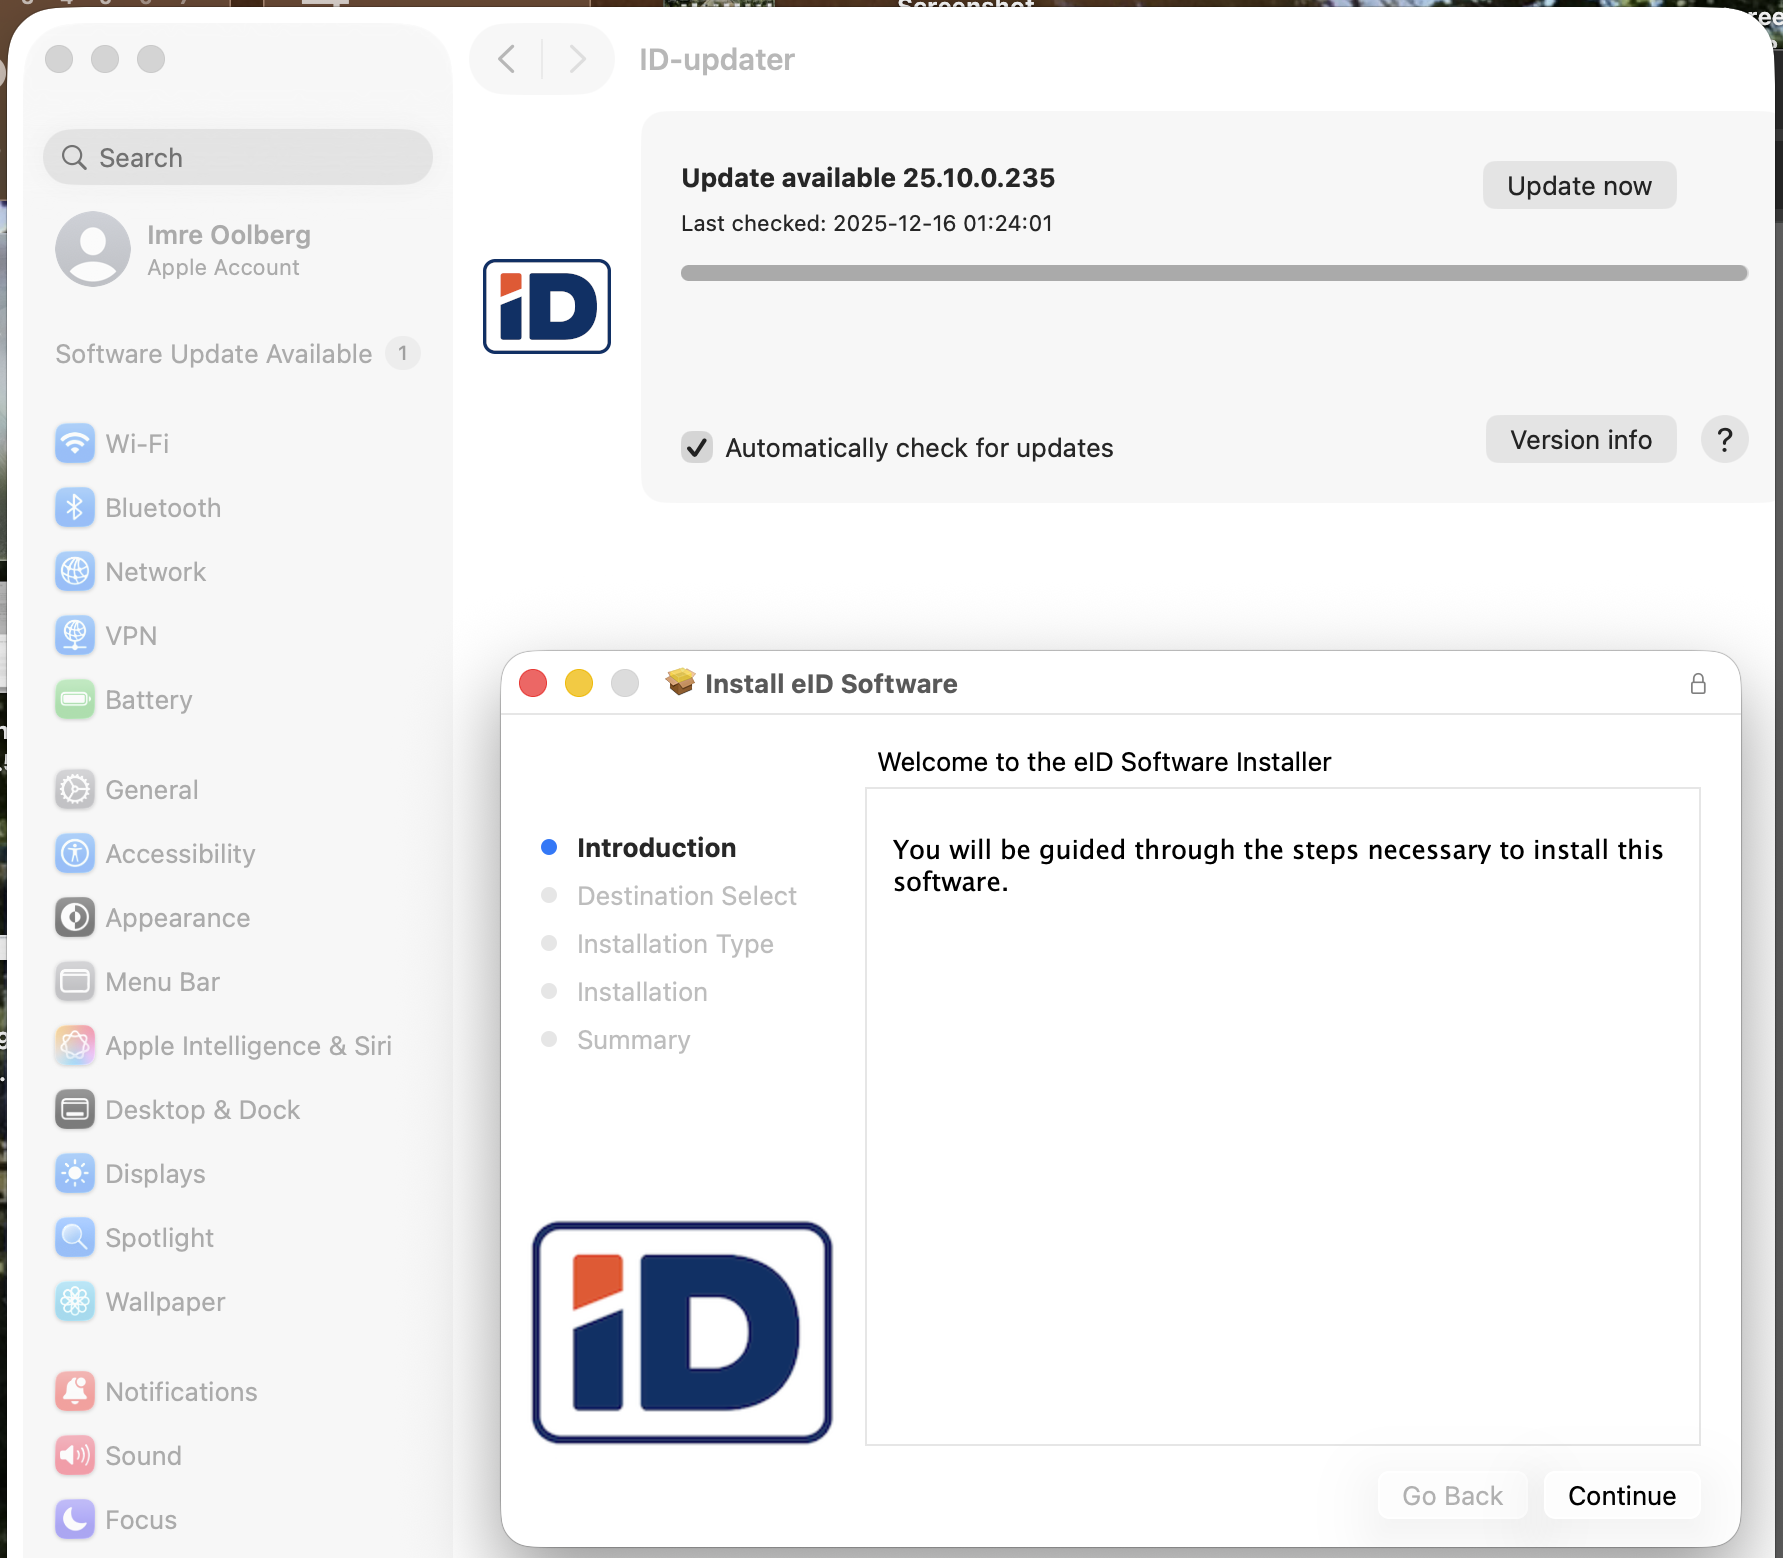Click the question mark help button
The height and width of the screenshot is (1558, 1783).
[1724, 440]
